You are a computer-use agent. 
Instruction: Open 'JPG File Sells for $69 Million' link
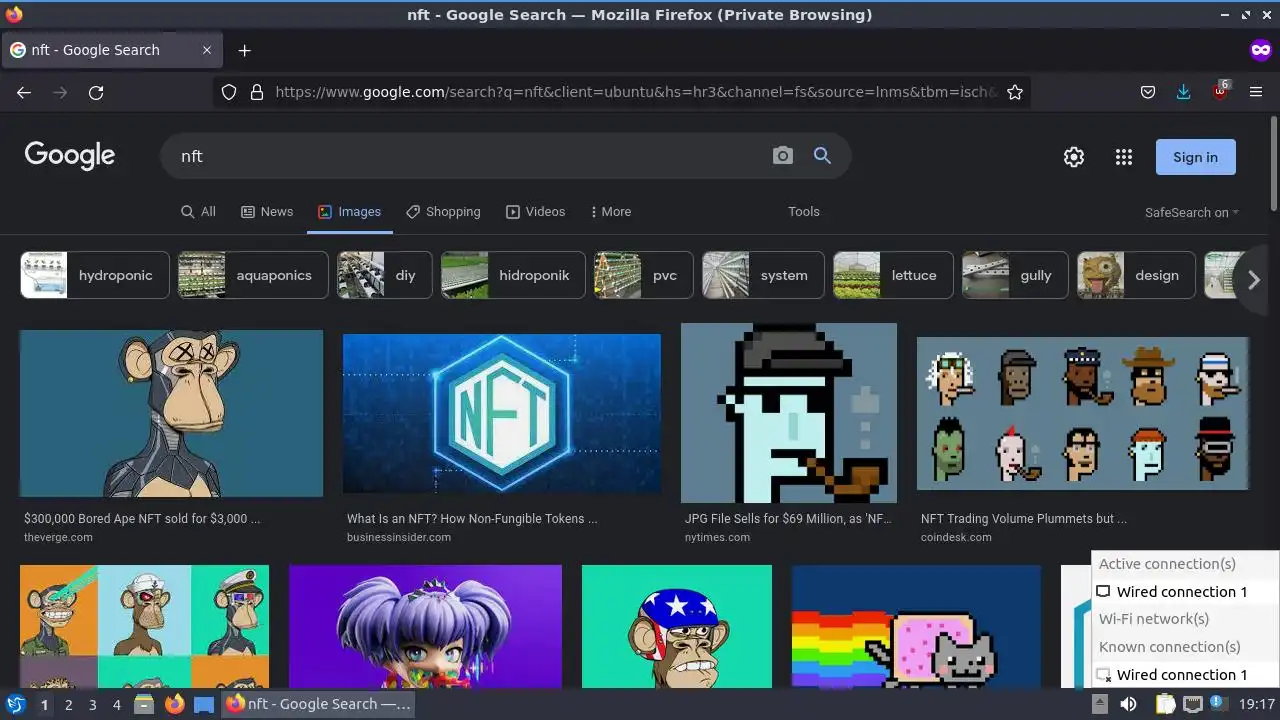click(x=788, y=519)
